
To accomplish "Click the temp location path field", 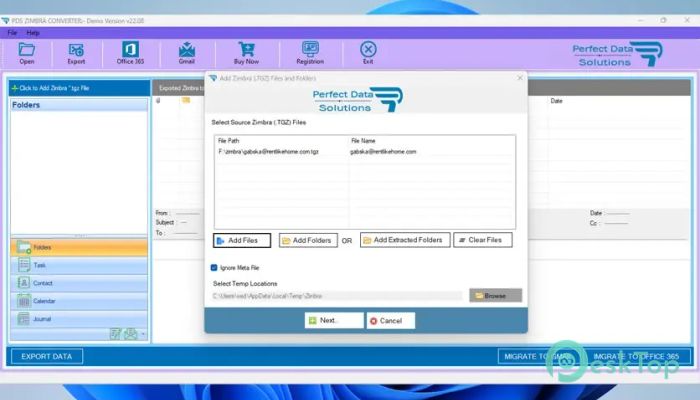I will (337, 296).
